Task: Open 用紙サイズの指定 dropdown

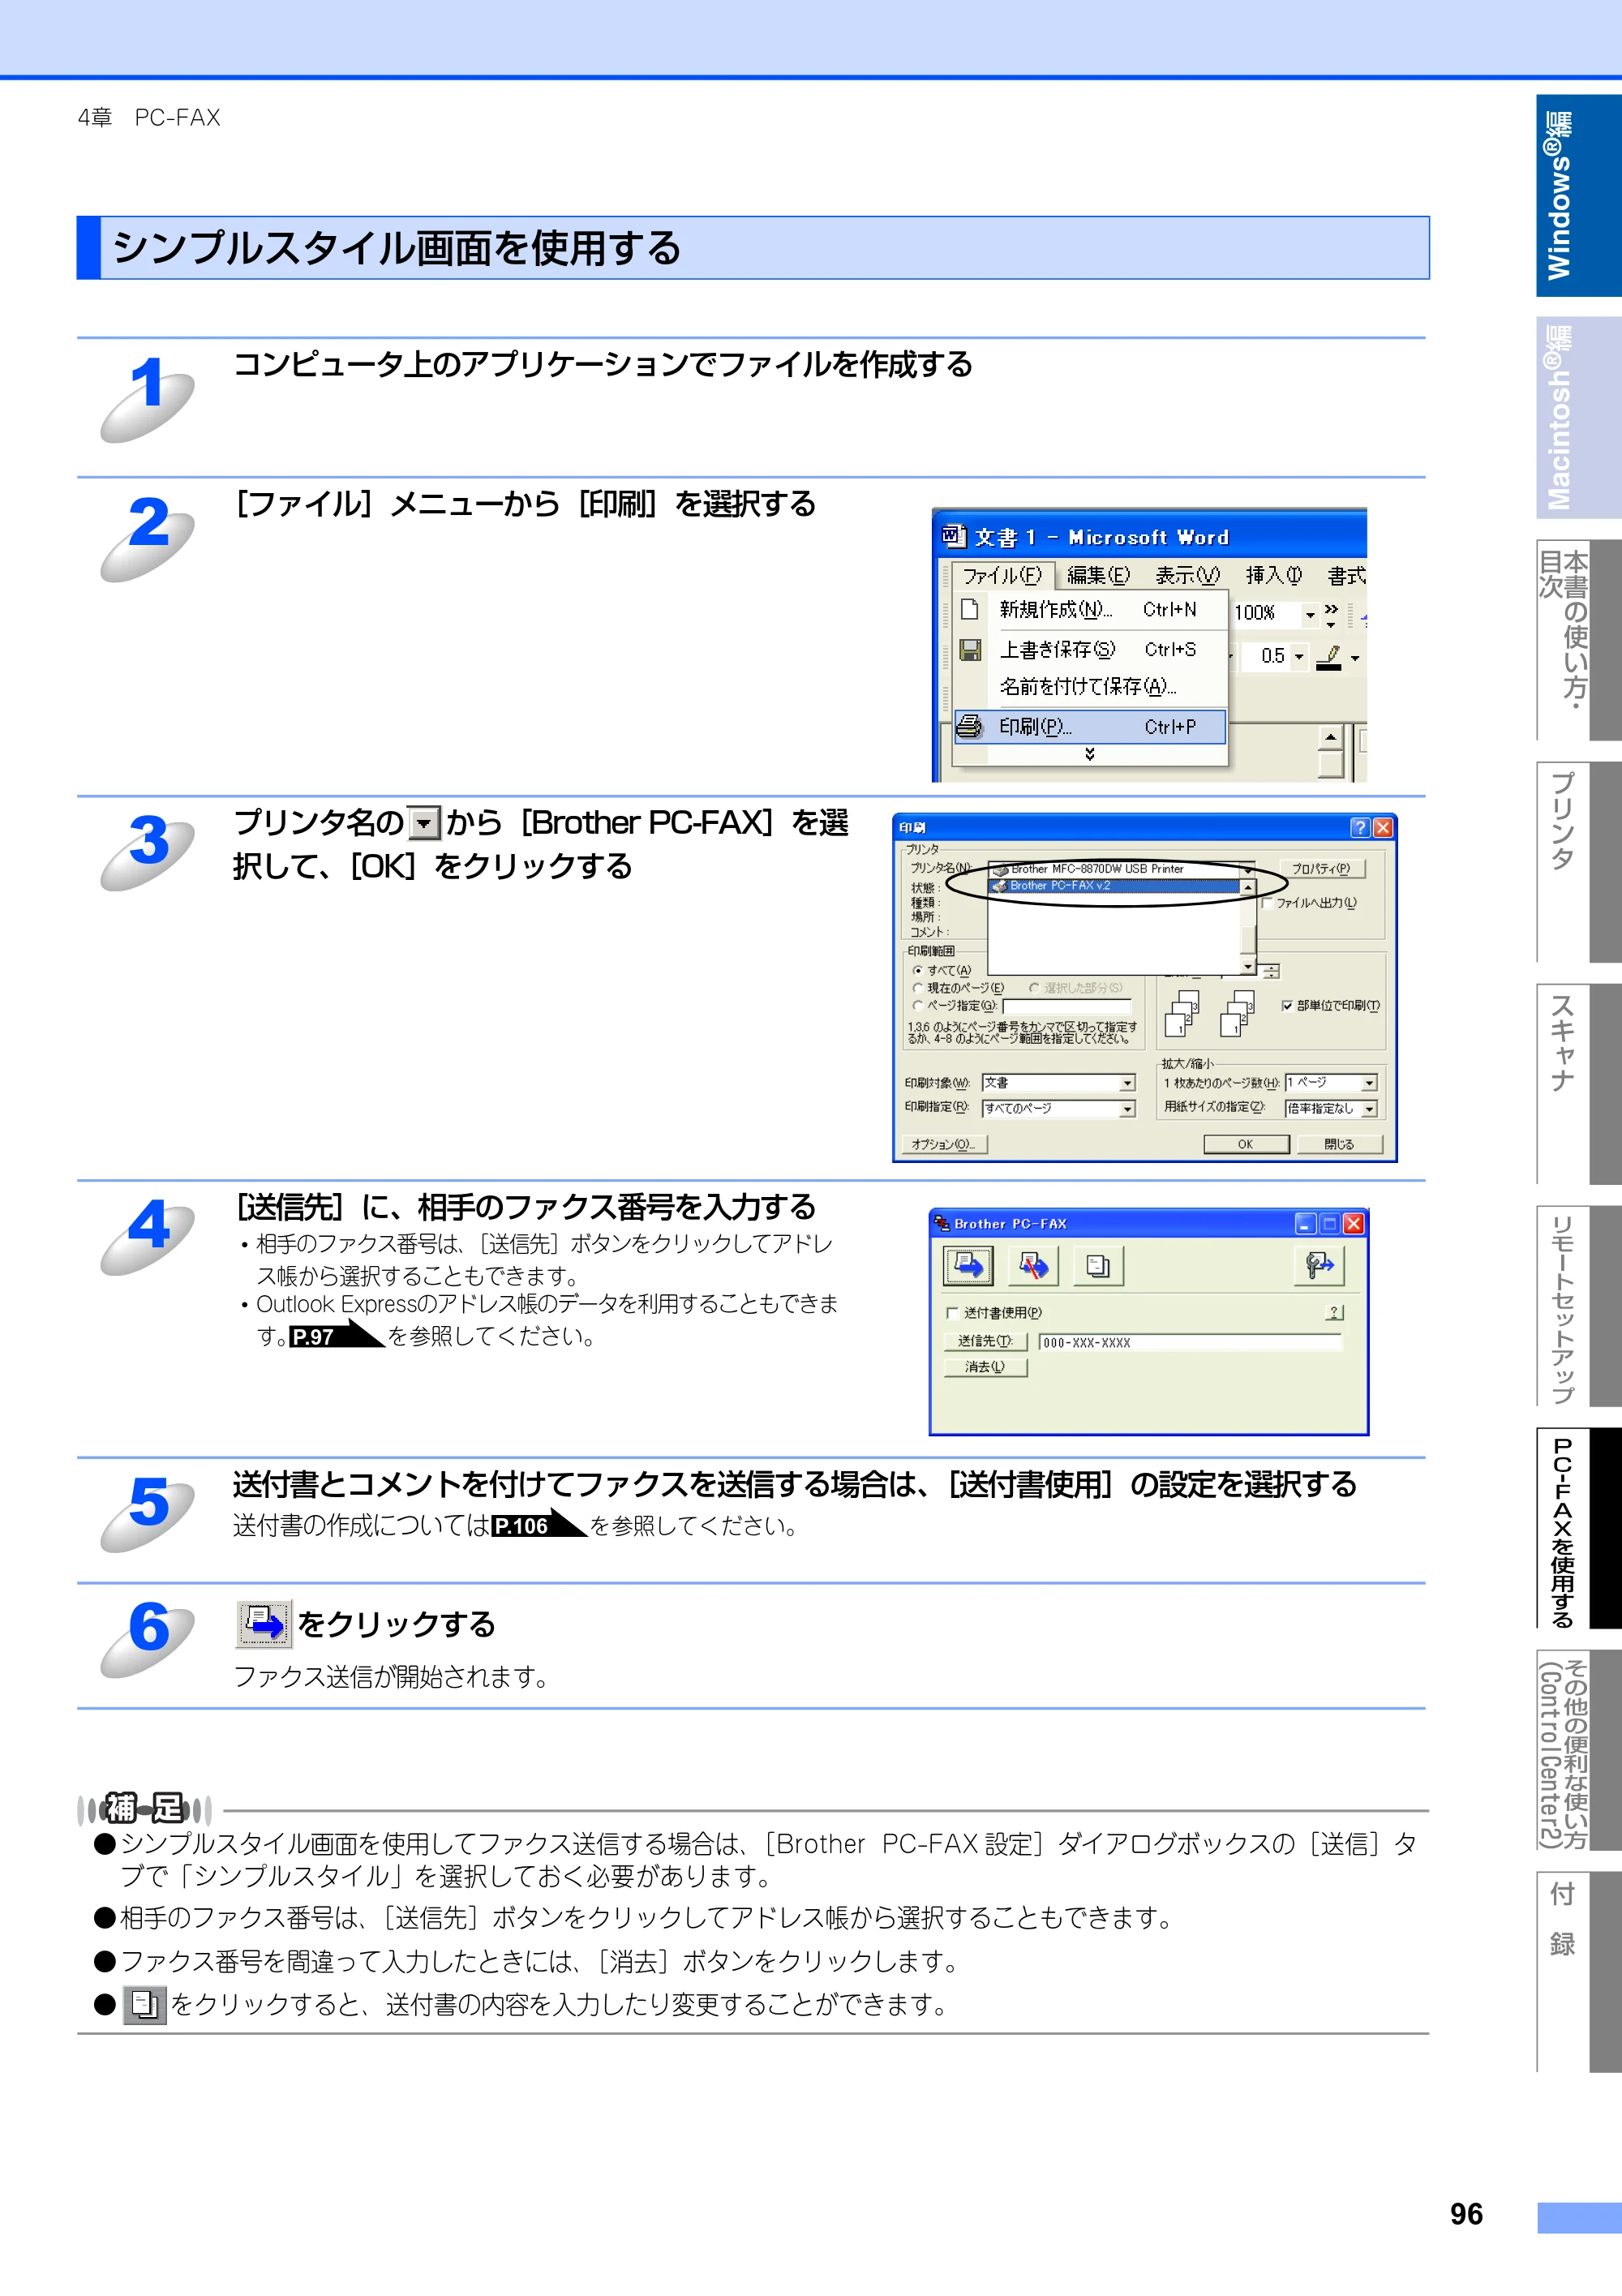Action: [x=1370, y=1108]
